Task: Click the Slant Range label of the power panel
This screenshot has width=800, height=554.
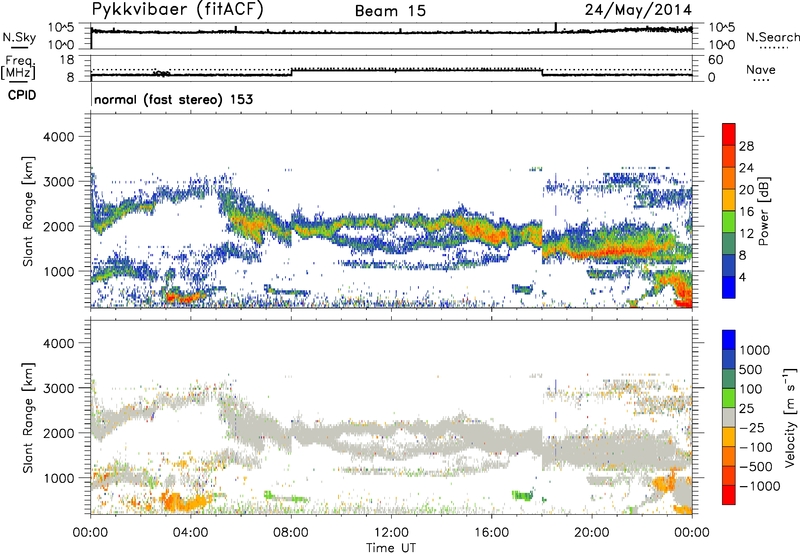Action: point(28,211)
